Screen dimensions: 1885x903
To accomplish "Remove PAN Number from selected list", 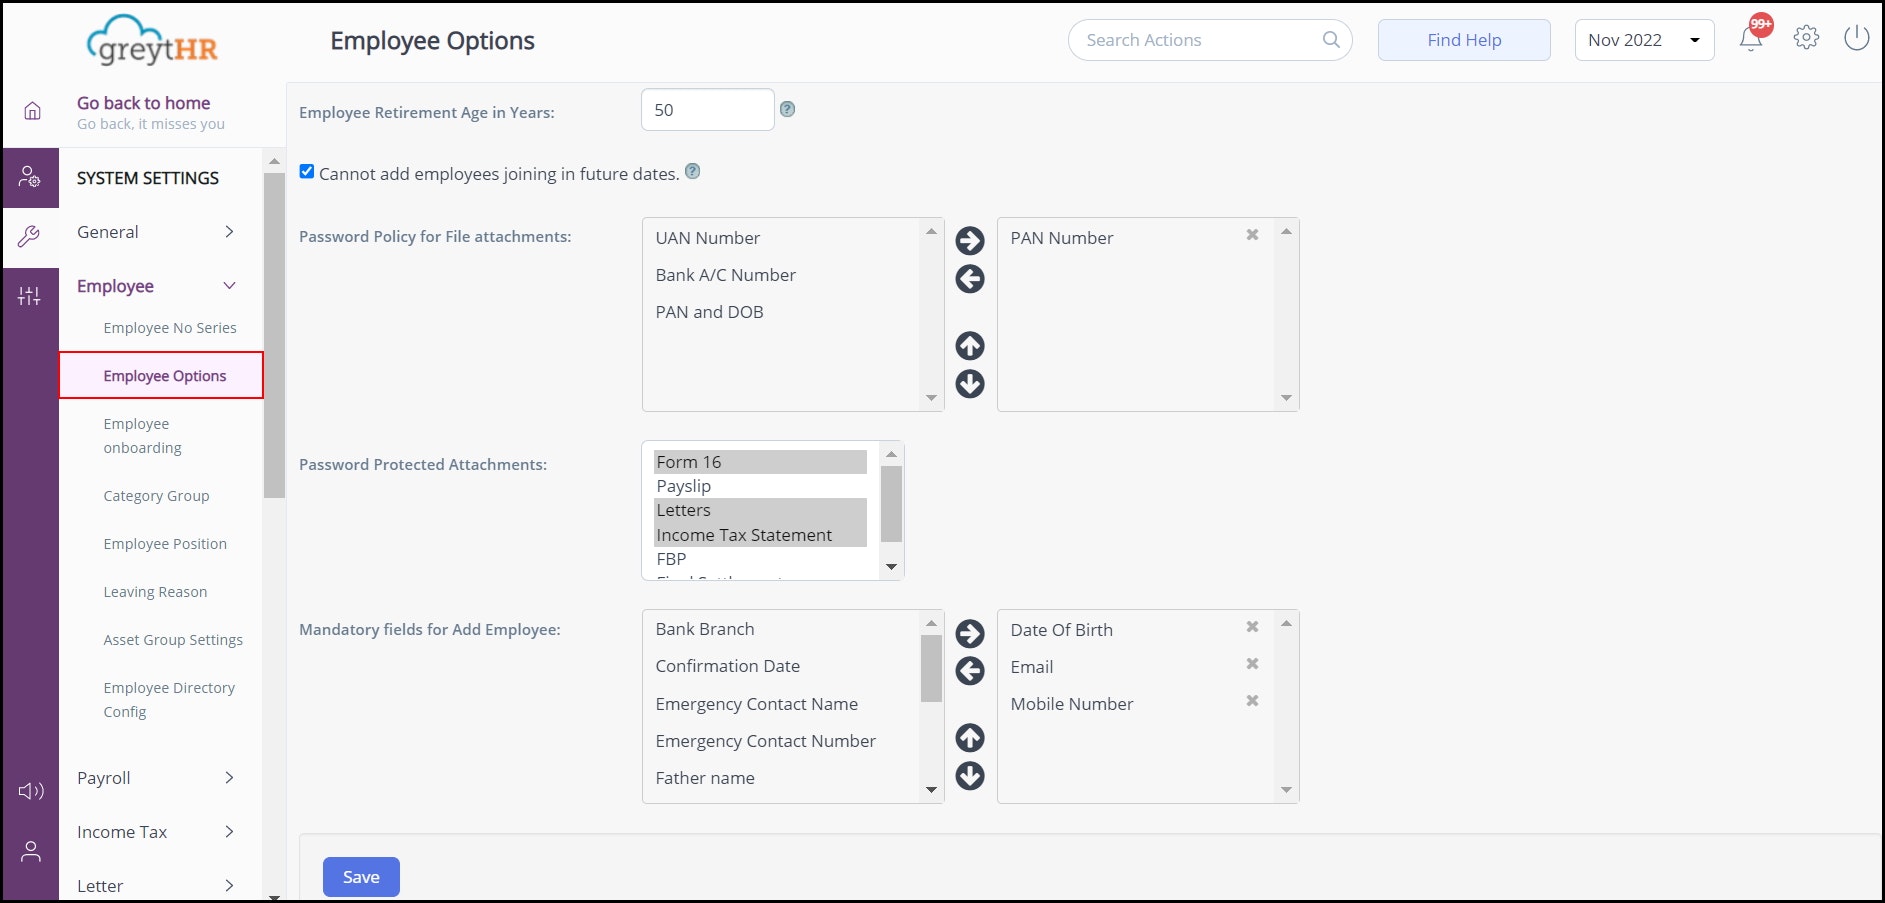I will coord(1252,235).
